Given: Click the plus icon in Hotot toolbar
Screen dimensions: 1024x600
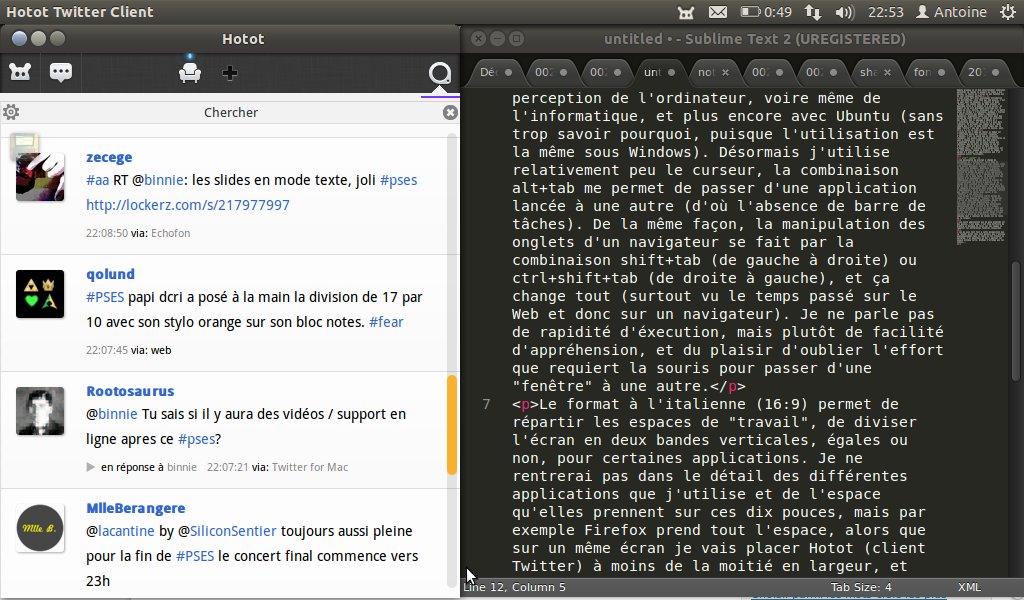Looking at the screenshot, I should coord(229,72).
